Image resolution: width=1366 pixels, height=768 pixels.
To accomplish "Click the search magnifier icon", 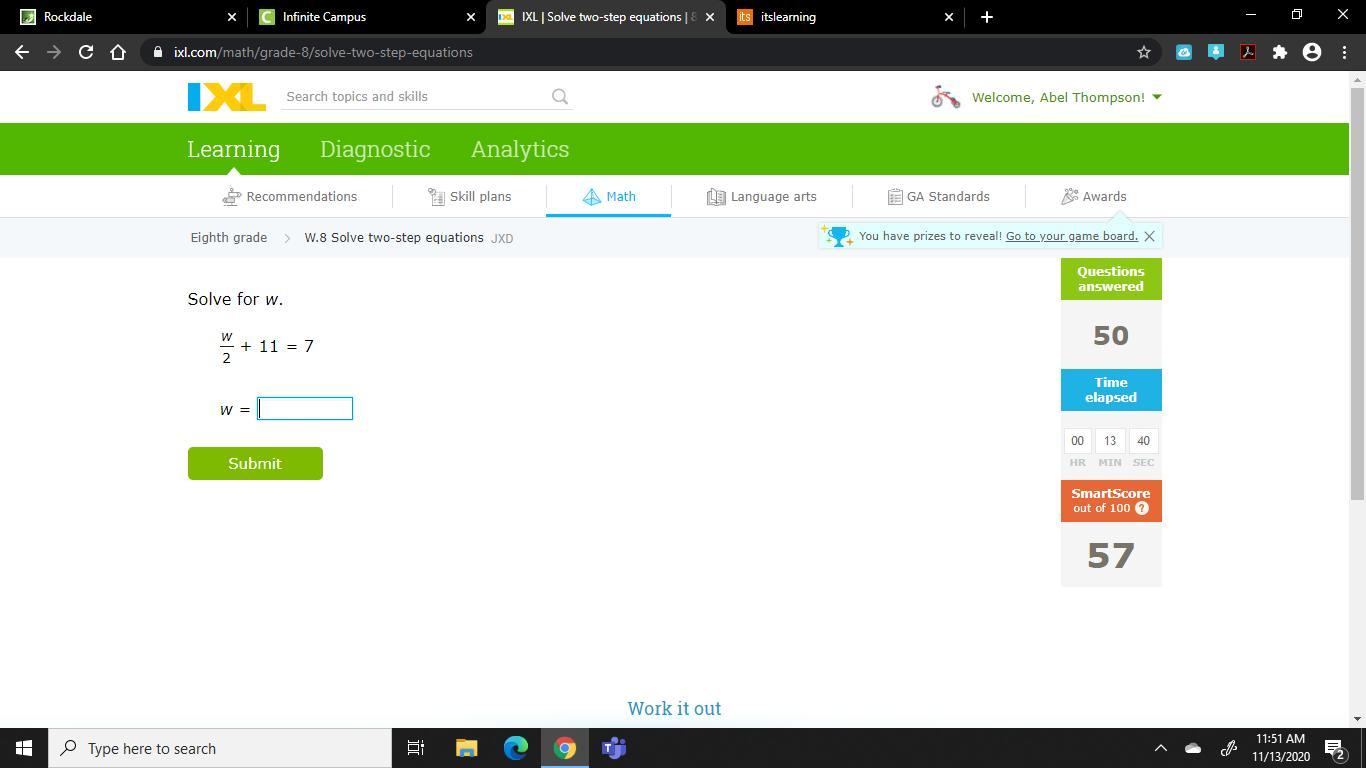I will coord(560,97).
